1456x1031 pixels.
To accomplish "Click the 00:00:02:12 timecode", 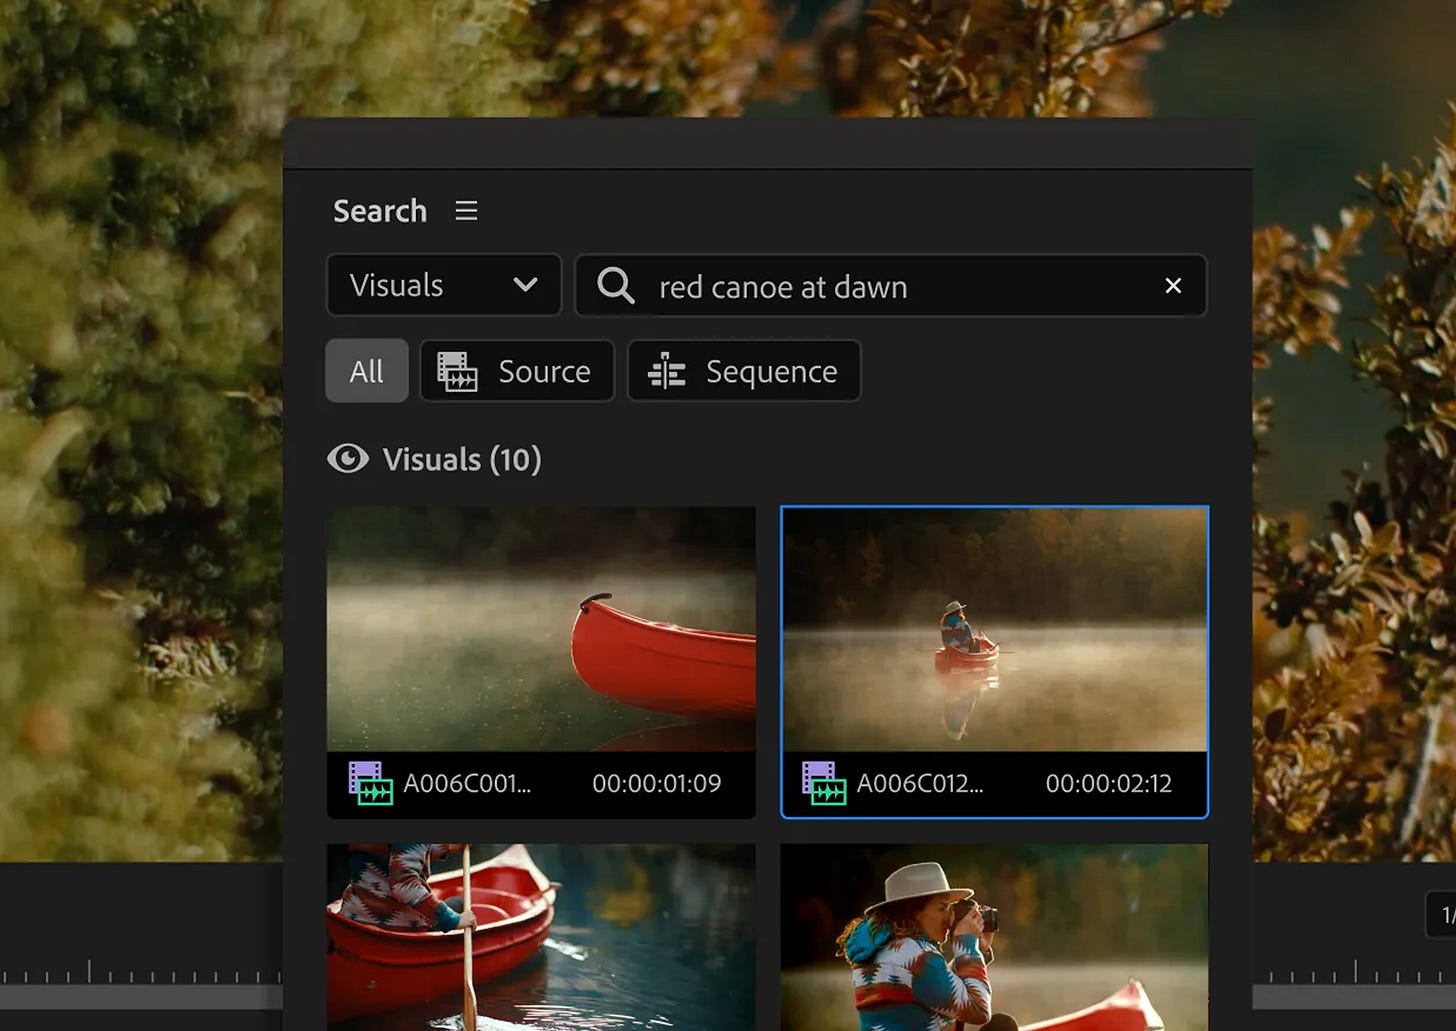I will click(1109, 784).
